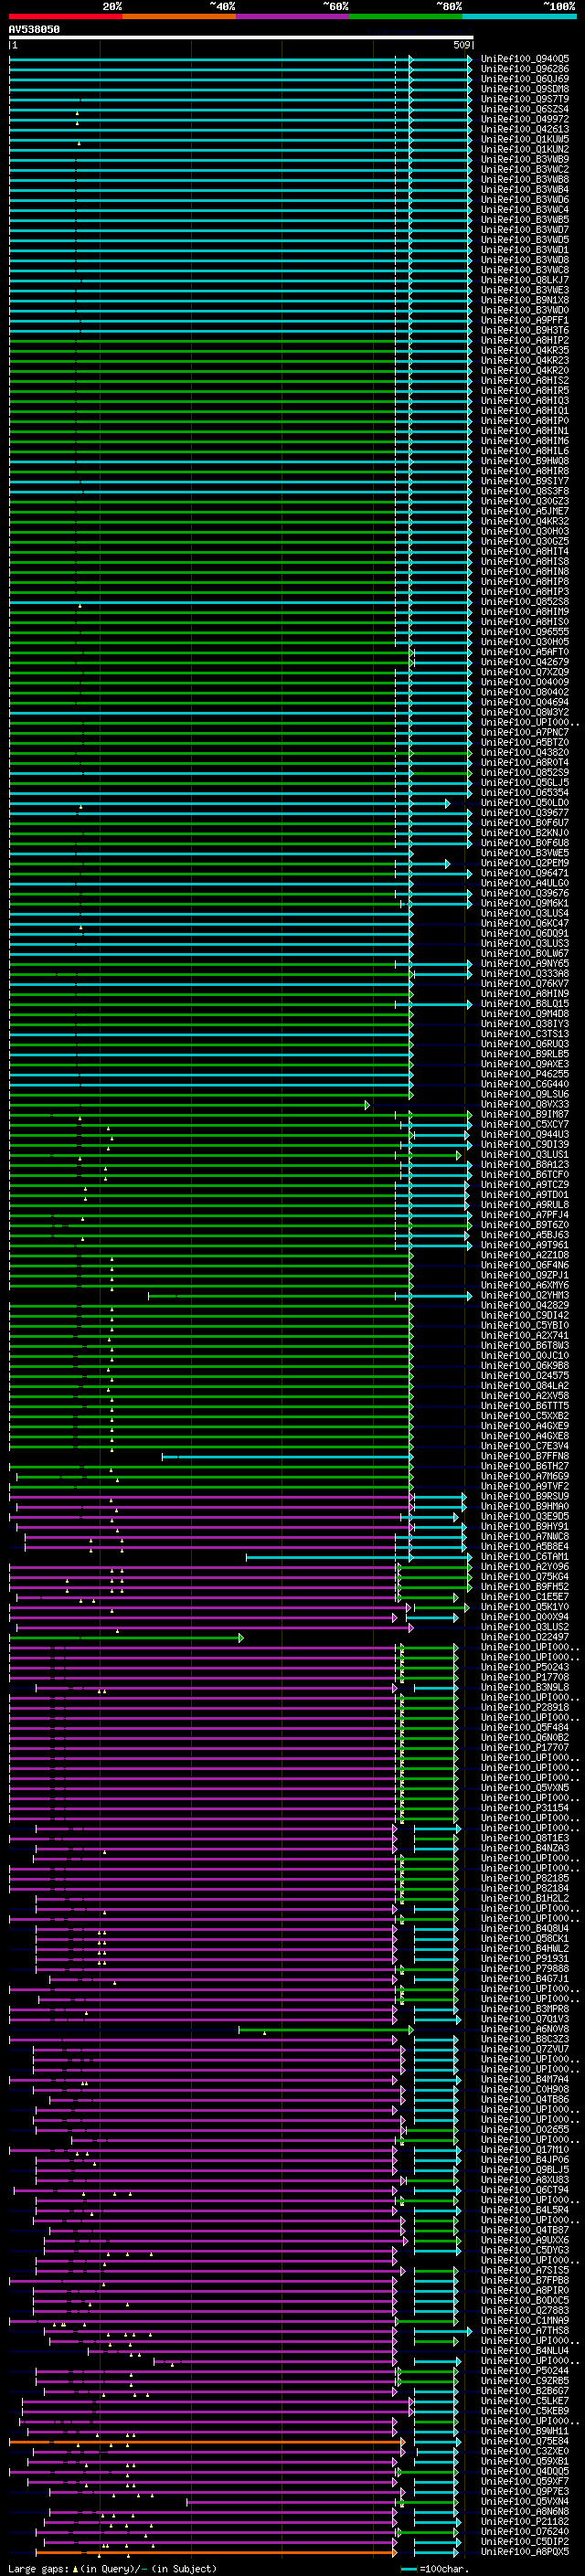Click the UniRef100_O76240 label
585x2576 pixels.
click(x=525, y=2532)
